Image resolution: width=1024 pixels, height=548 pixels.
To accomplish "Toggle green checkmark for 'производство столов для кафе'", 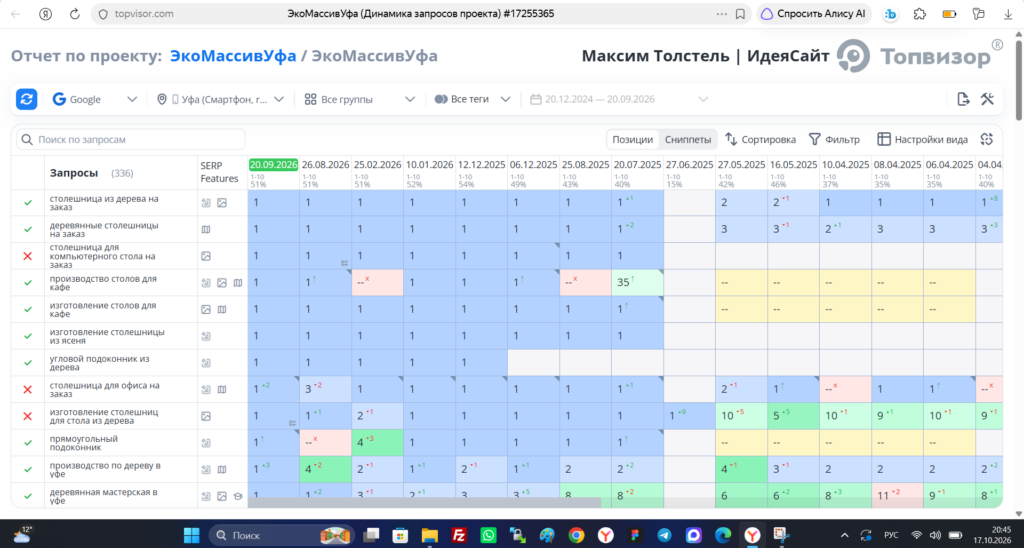I will coord(27,283).
